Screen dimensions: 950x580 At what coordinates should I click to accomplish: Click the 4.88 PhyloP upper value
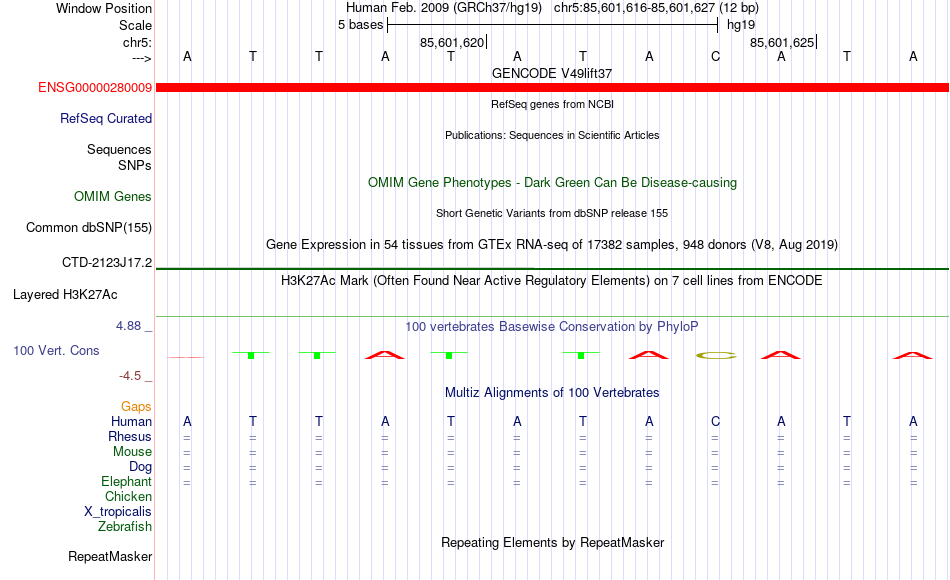128,325
